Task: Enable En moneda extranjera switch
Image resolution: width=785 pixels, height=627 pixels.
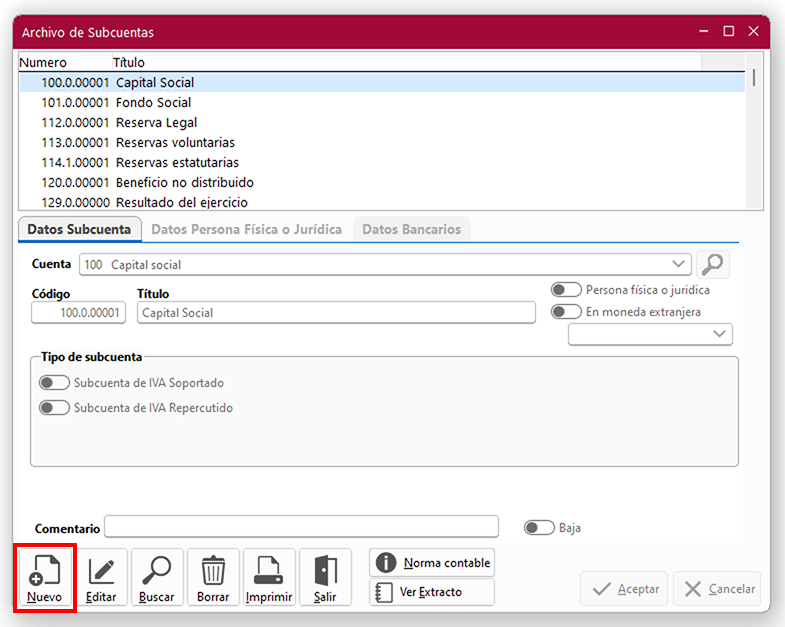Action: (566, 312)
